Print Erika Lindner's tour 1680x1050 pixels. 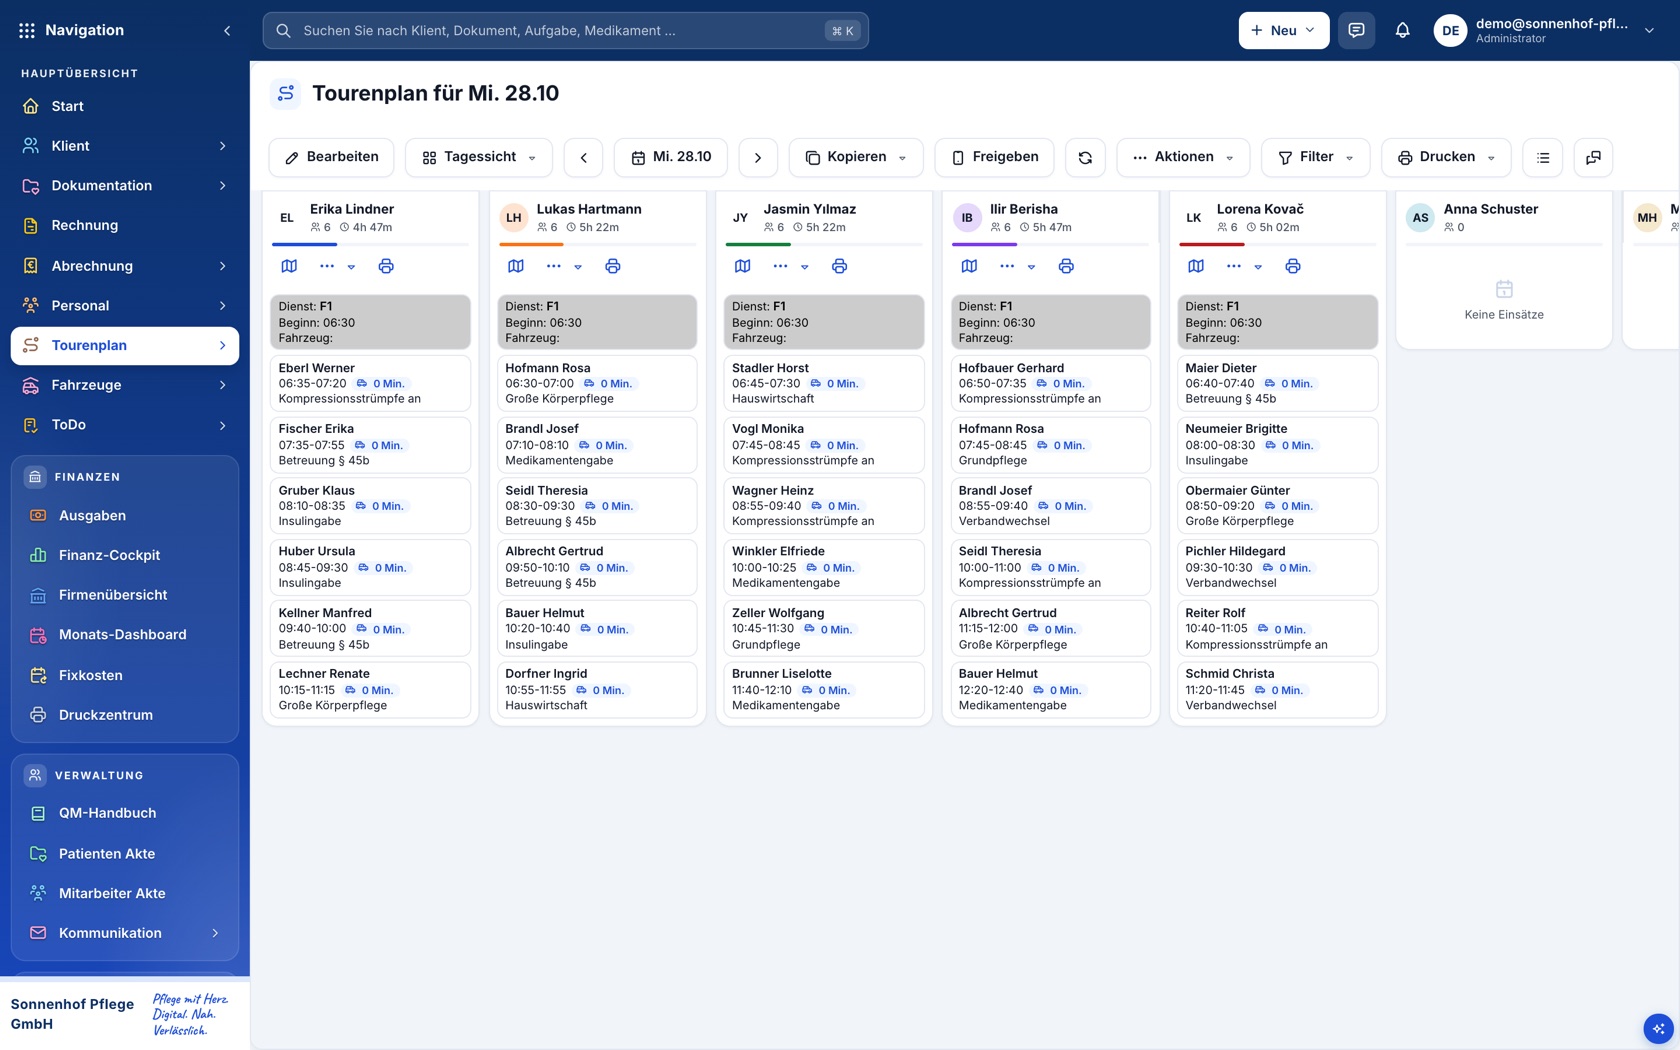click(386, 266)
